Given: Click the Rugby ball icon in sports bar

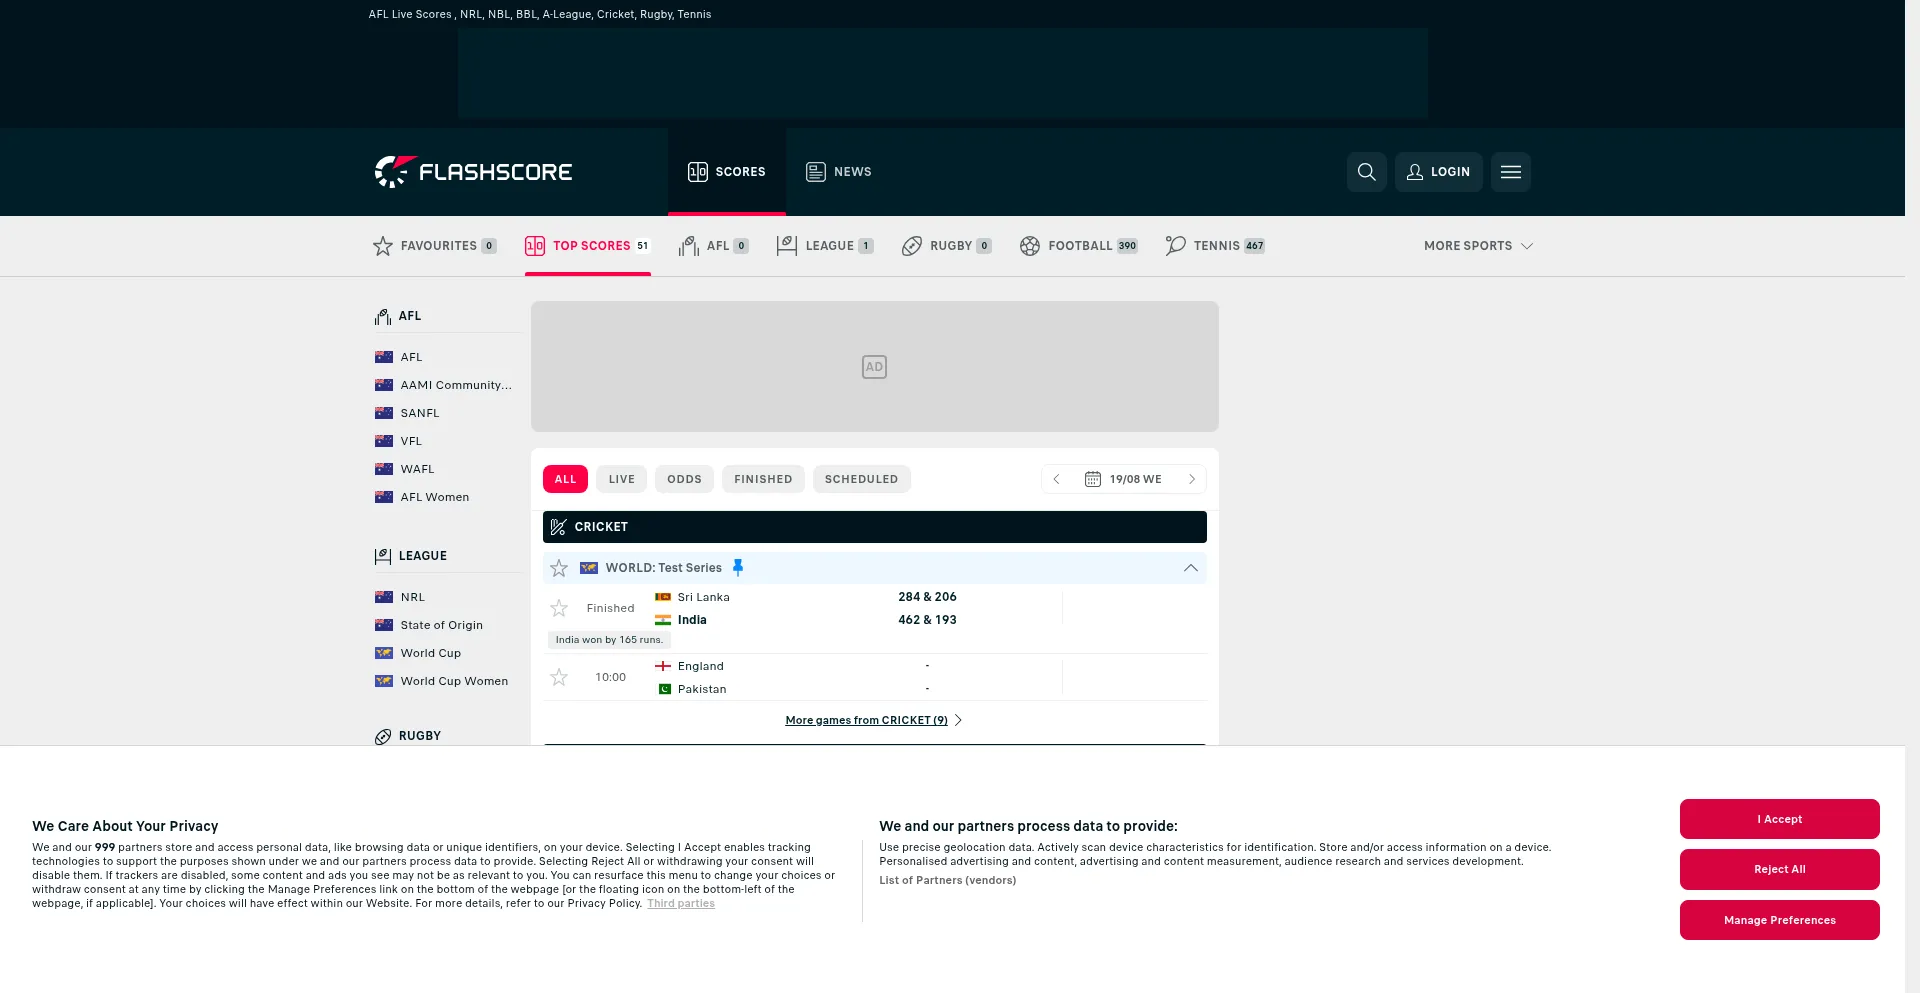Looking at the screenshot, I should click(912, 246).
